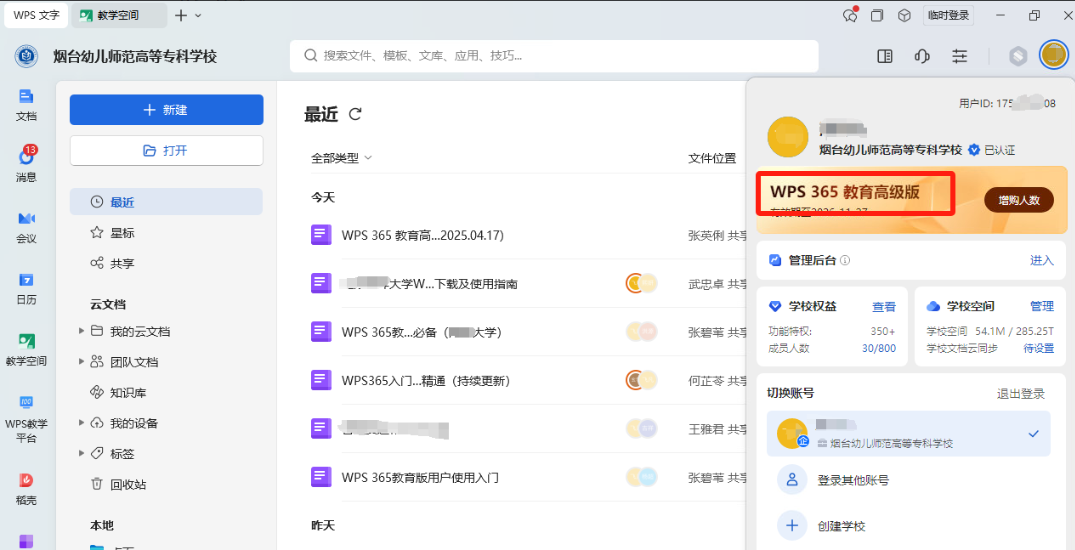Click the 增购人数 button

click(x=1018, y=200)
